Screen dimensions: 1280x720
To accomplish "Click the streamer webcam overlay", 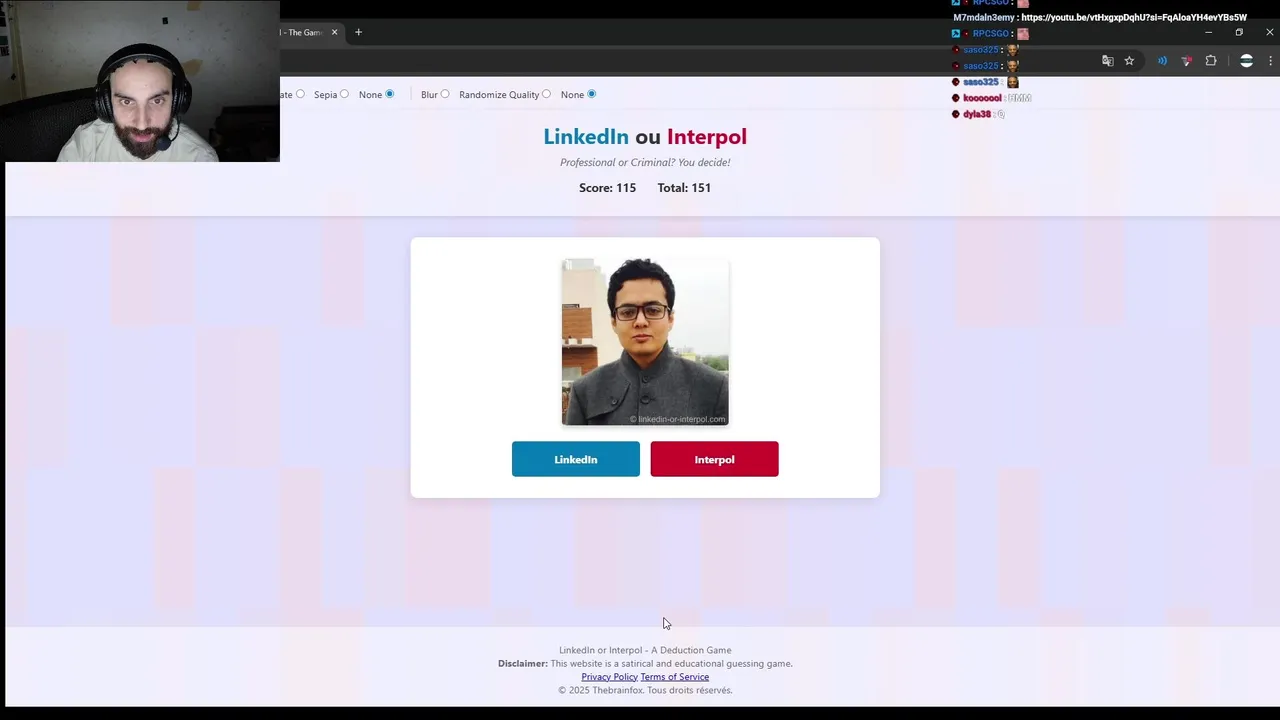I will tap(140, 81).
